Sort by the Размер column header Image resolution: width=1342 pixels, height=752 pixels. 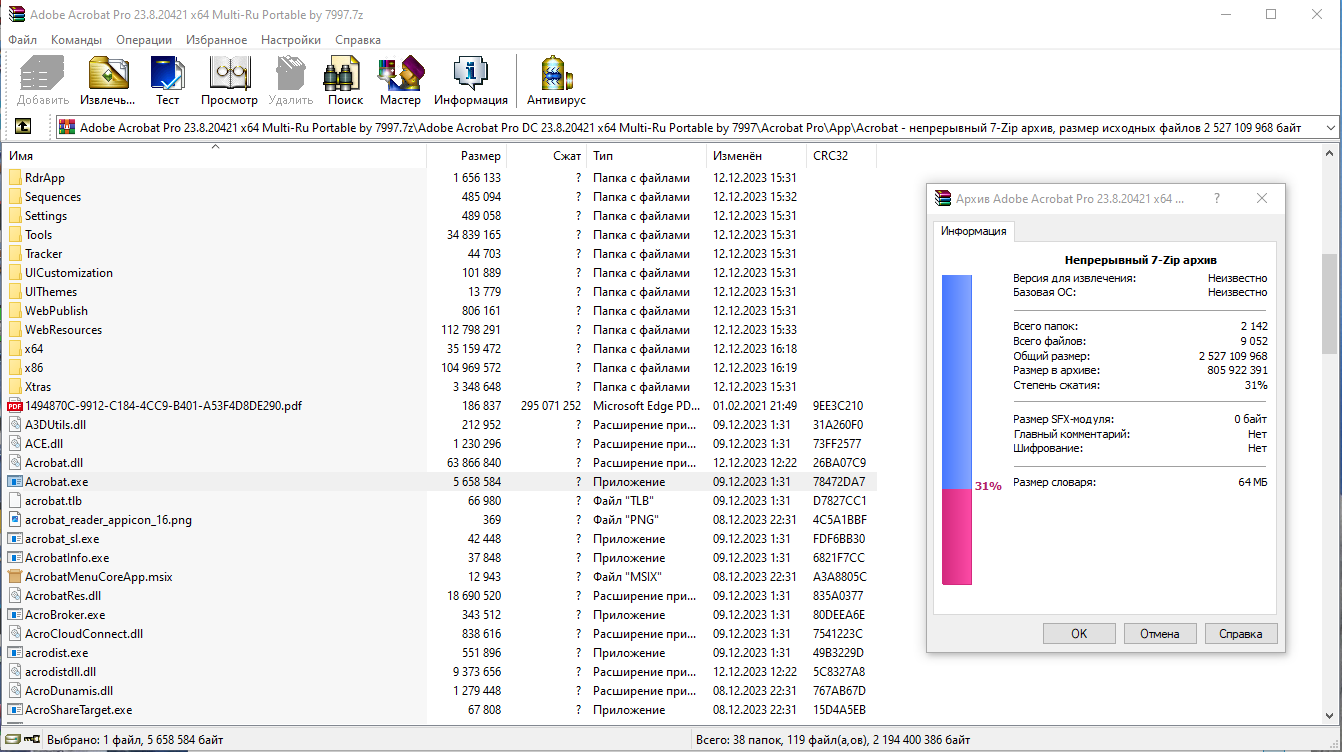coord(466,156)
